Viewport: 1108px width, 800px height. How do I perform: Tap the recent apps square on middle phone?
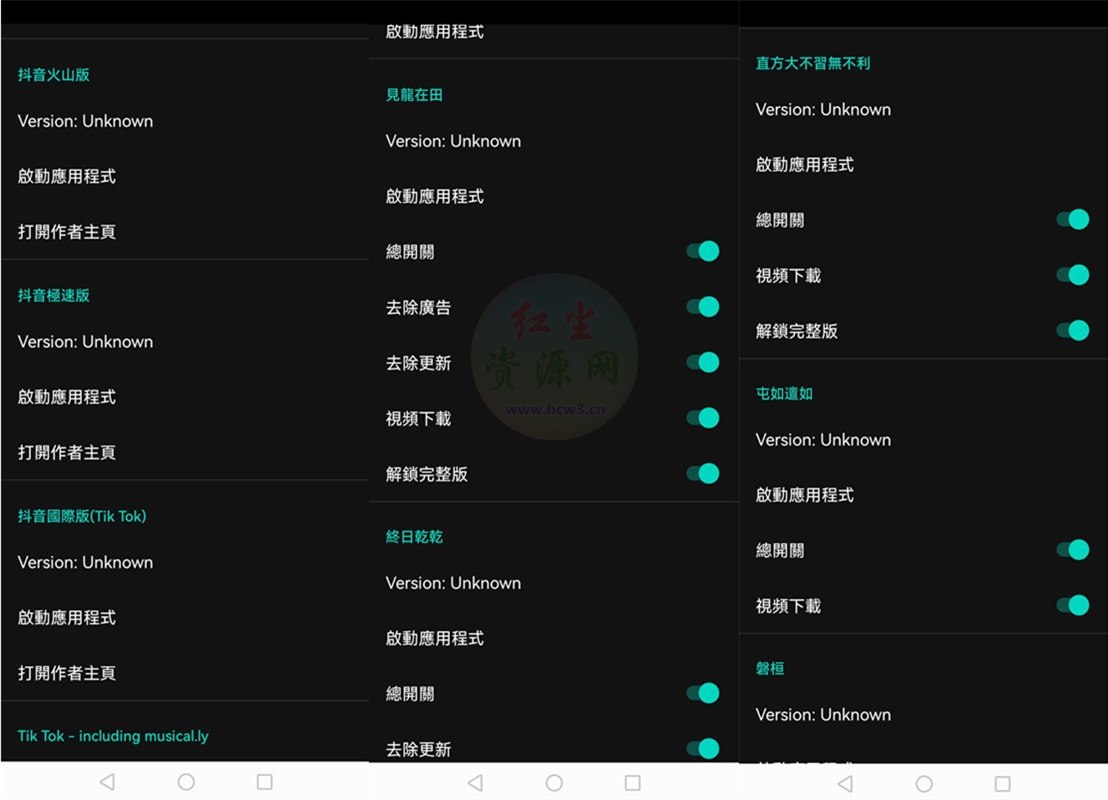click(x=632, y=782)
